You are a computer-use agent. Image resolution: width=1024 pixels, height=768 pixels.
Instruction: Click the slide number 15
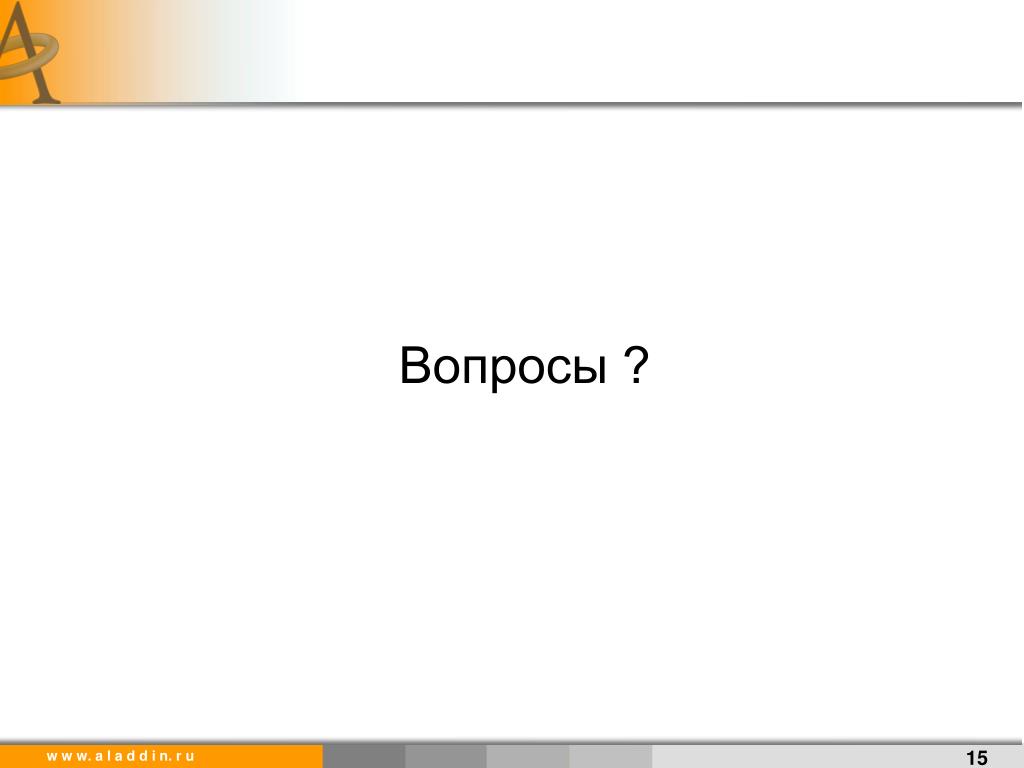[976, 758]
